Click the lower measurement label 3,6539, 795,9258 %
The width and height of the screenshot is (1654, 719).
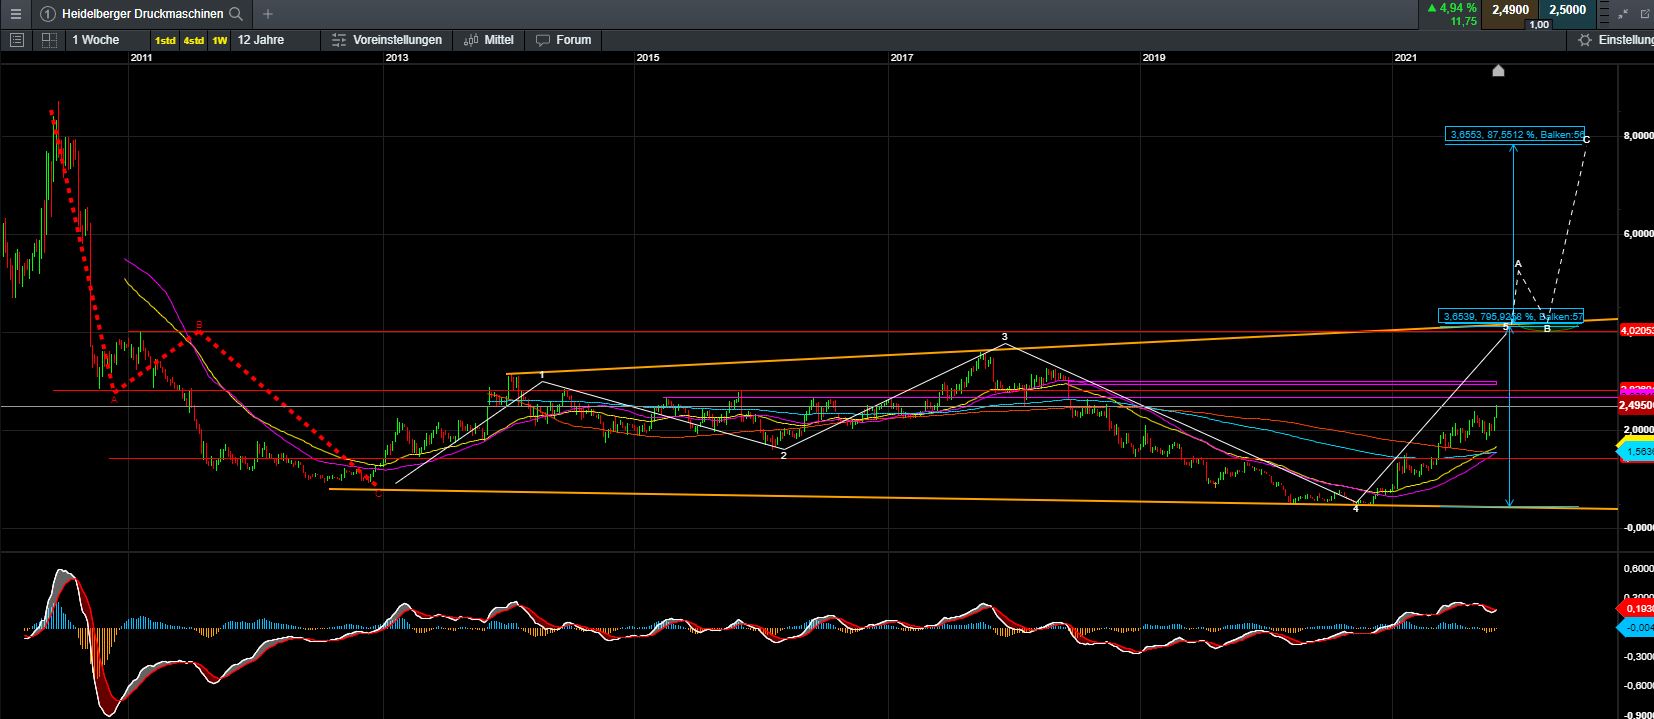(1510, 316)
